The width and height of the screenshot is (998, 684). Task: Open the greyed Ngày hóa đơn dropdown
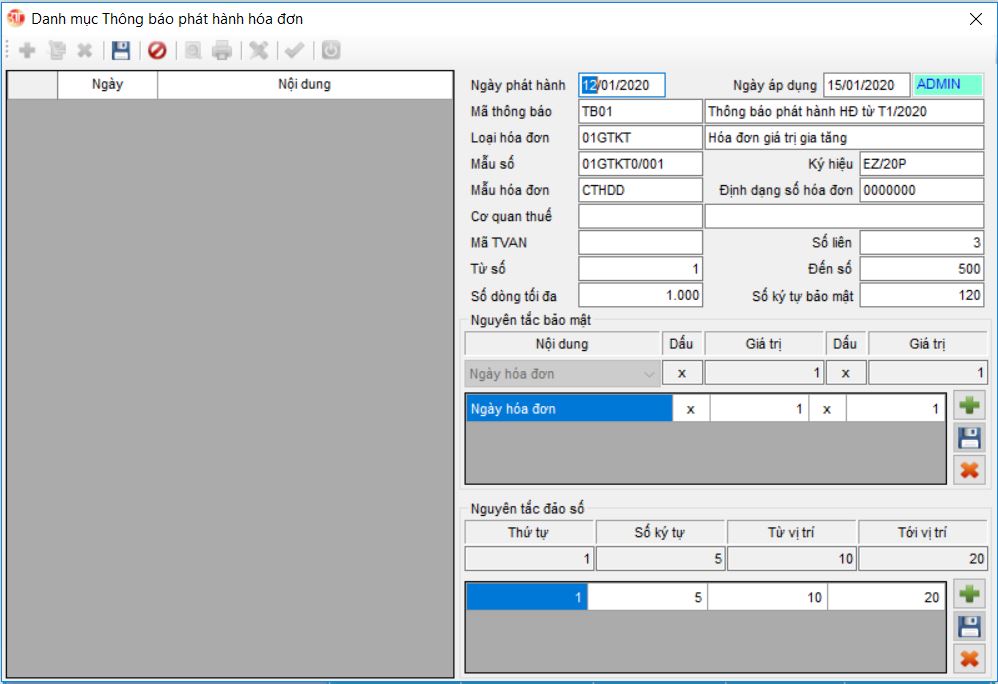562,373
